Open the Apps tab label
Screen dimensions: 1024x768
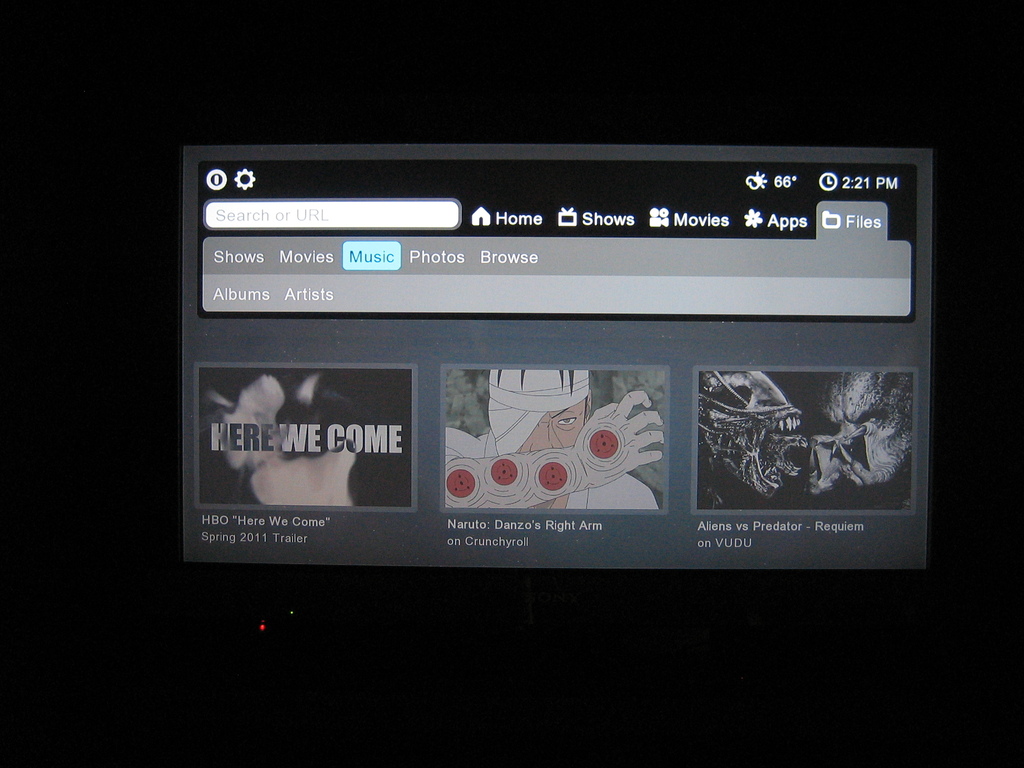coord(787,222)
